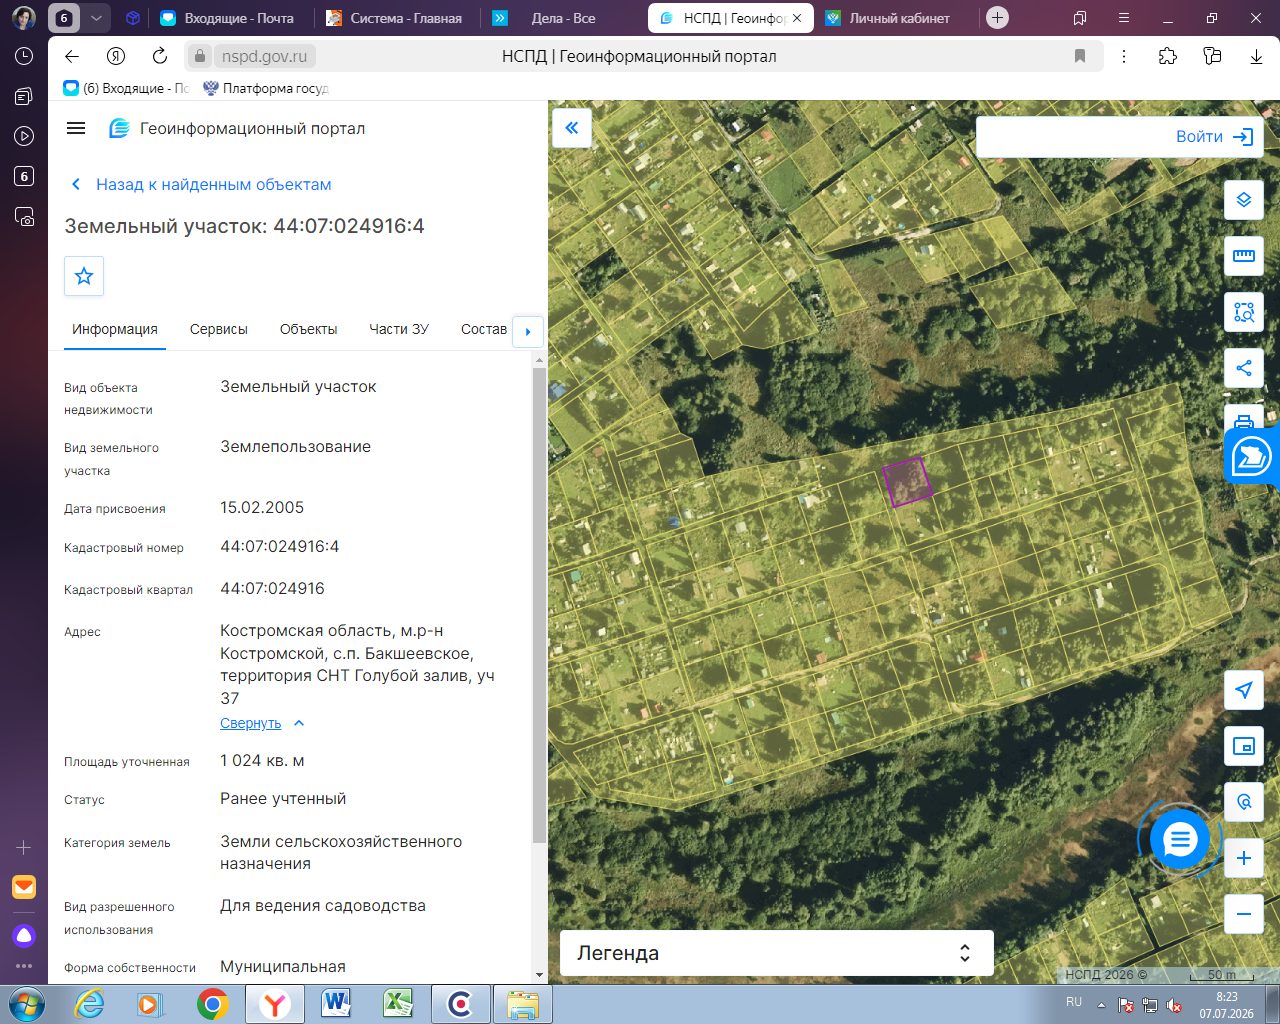Click the info panel vertical scrollbar

(540, 605)
